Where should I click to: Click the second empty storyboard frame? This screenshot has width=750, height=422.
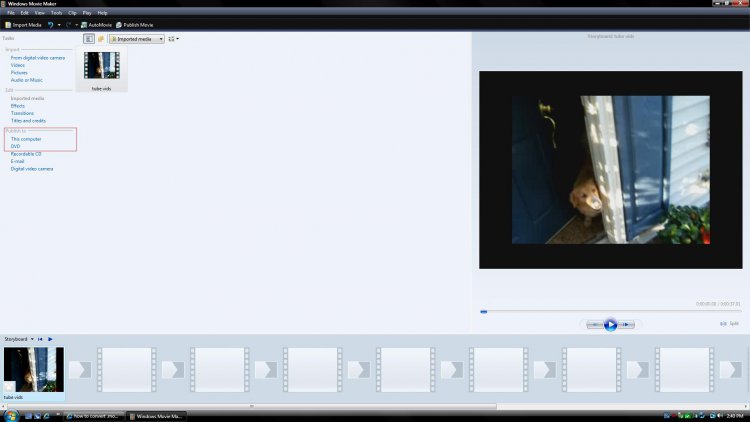coord(220,370)
